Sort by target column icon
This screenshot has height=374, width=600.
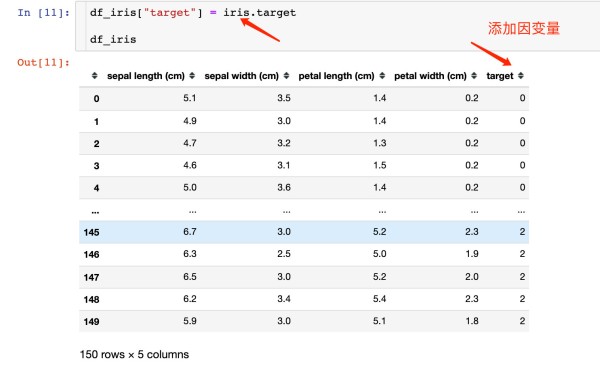pos(521,76)
